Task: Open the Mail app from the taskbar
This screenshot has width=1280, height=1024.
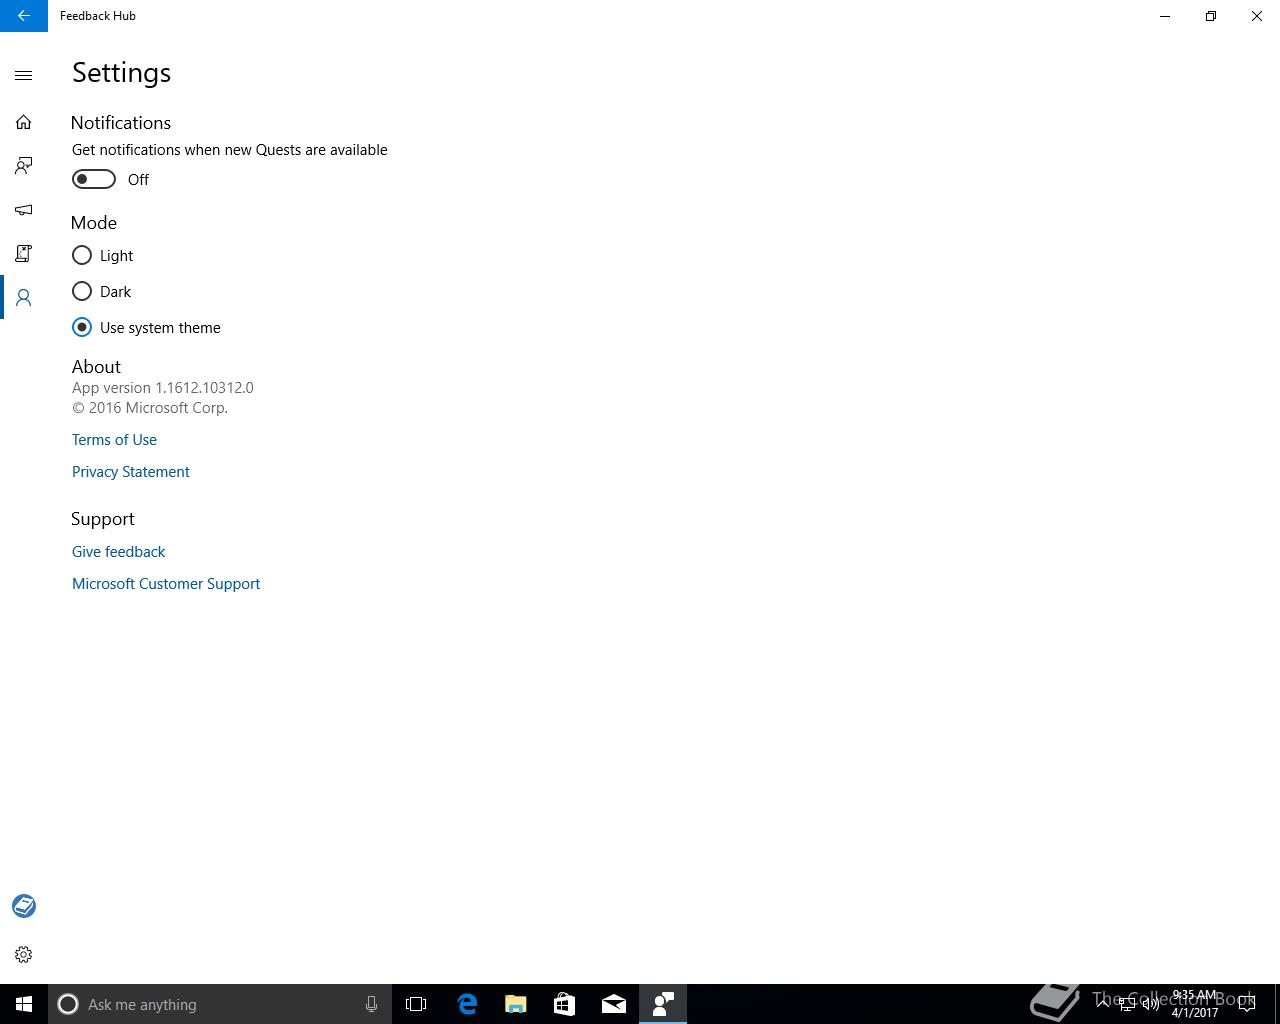Action: click(614, 1004)
